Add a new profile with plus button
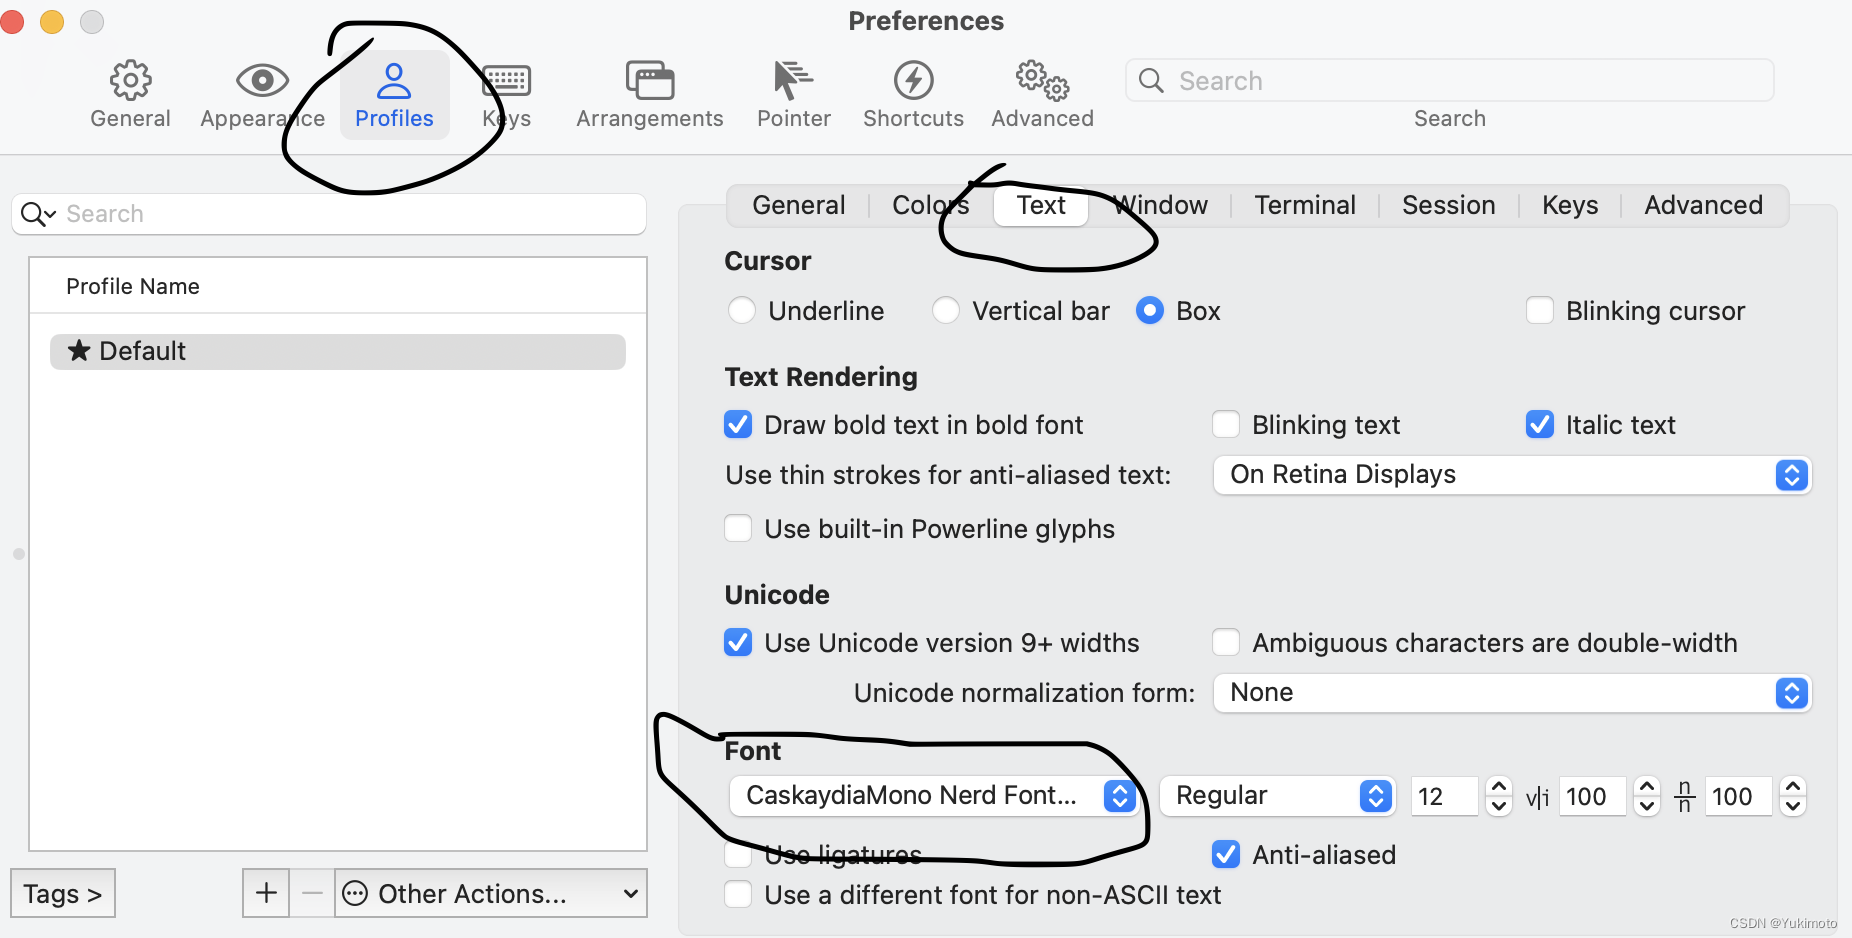This screenshot has width=1852, height=938. point(266,893)
